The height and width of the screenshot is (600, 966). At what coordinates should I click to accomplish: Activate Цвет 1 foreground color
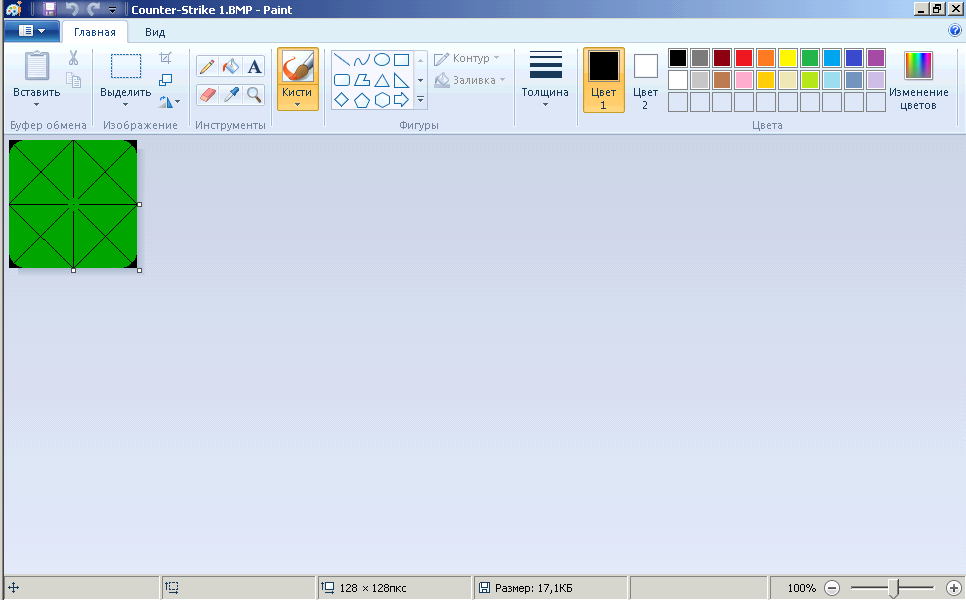604,80
